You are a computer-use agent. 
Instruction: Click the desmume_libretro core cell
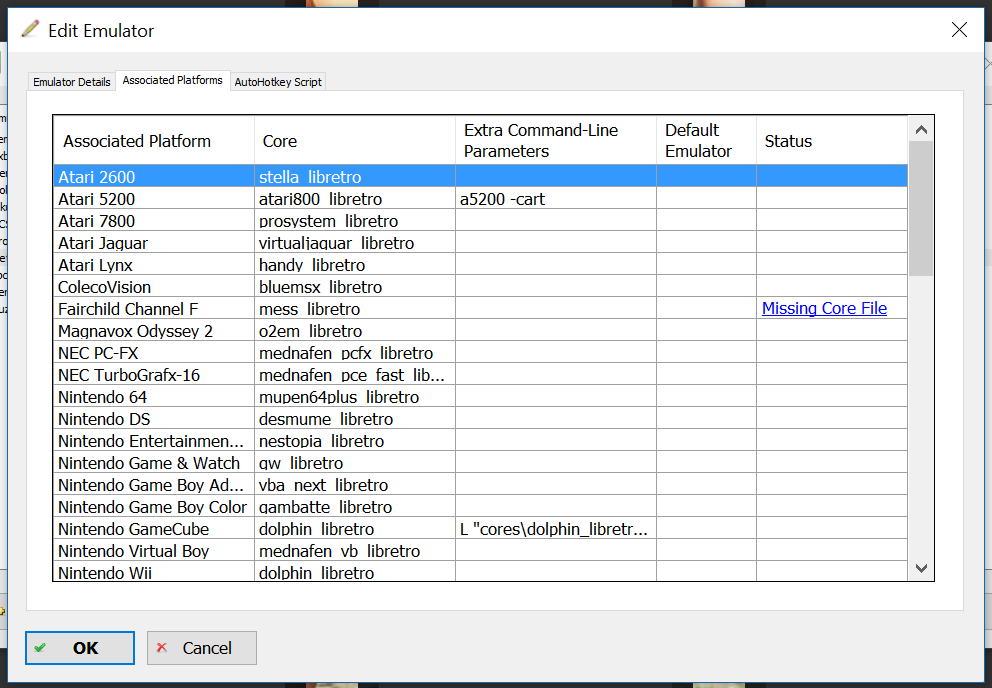[x=355, y=418]
